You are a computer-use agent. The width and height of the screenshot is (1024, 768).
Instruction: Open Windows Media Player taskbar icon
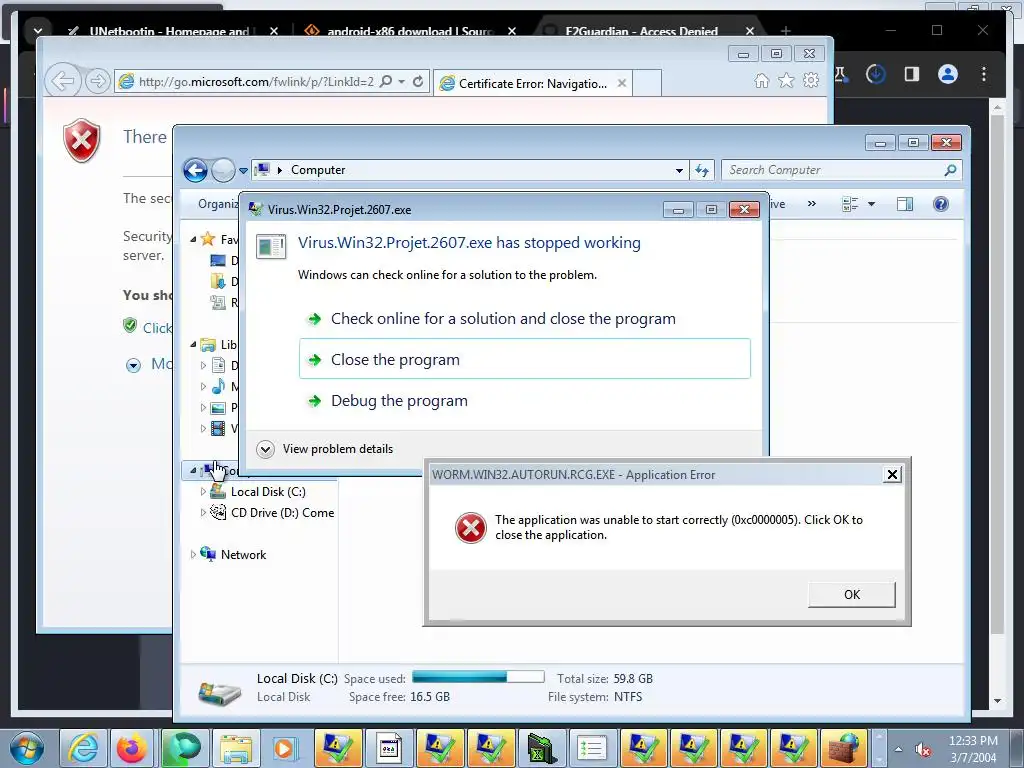point(285,748)
